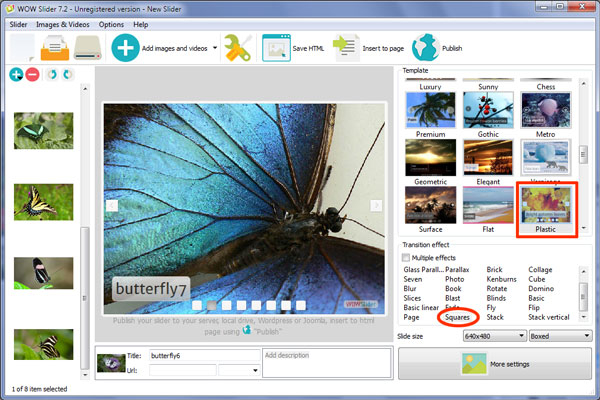The height and width of the screenshot is (400, 600).
Task: Click the slide list scrollbar down arrow
Action: (x=85, y=375)
